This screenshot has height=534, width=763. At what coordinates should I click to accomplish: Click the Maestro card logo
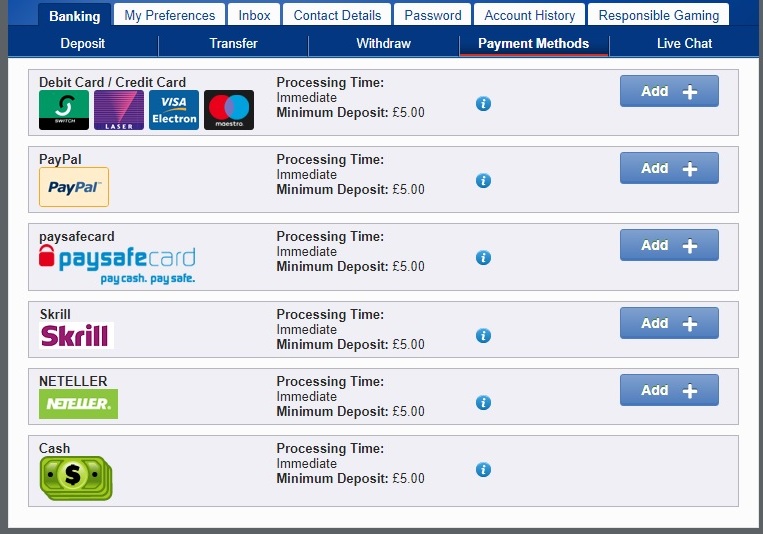click(229, 110)
